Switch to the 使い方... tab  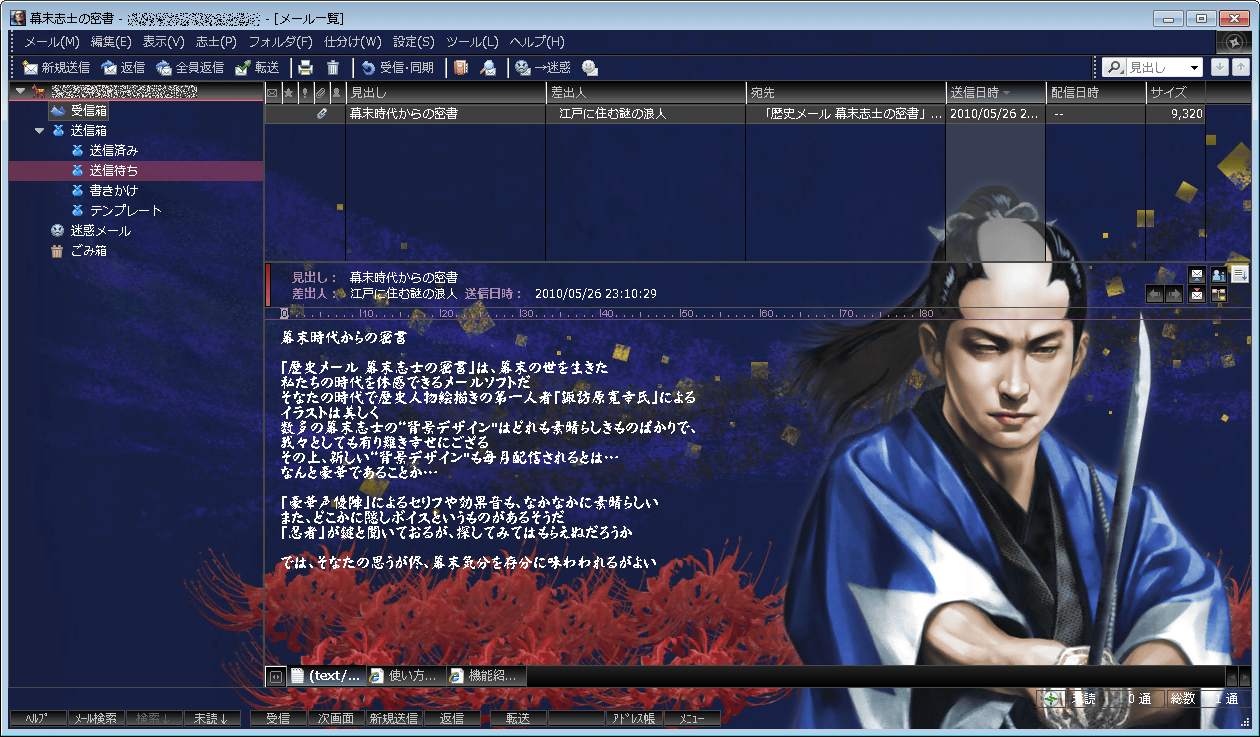[408, 675]
